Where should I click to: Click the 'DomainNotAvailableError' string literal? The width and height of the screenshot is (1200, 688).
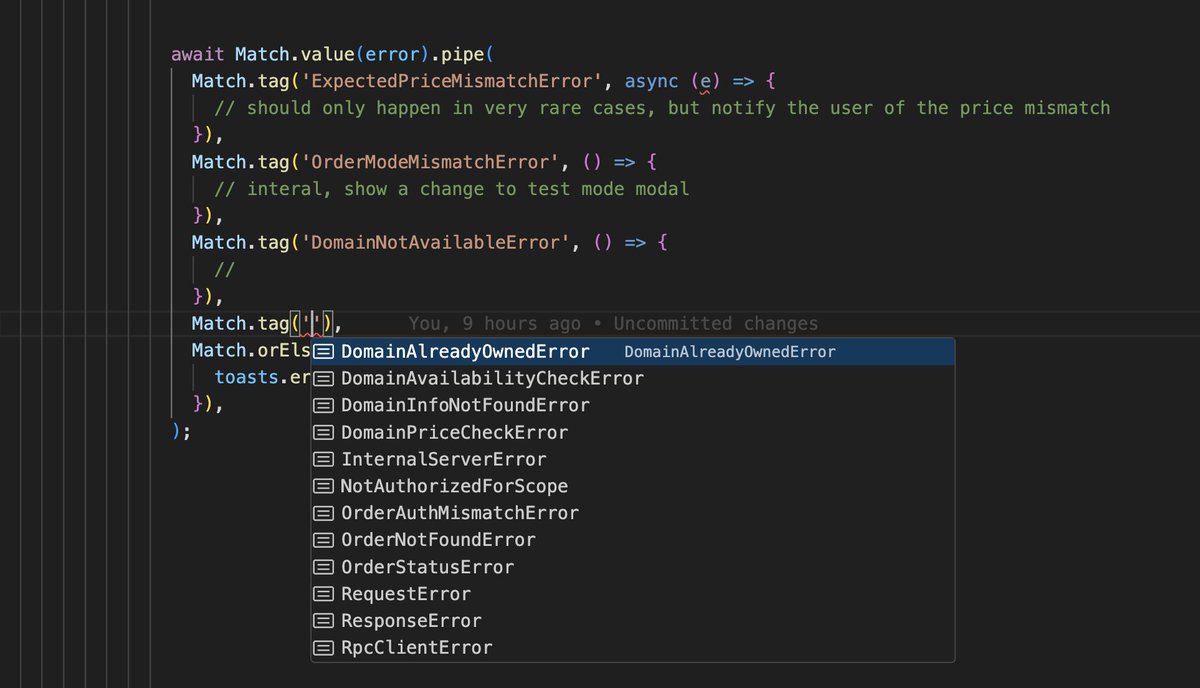[x=437, y=243]
